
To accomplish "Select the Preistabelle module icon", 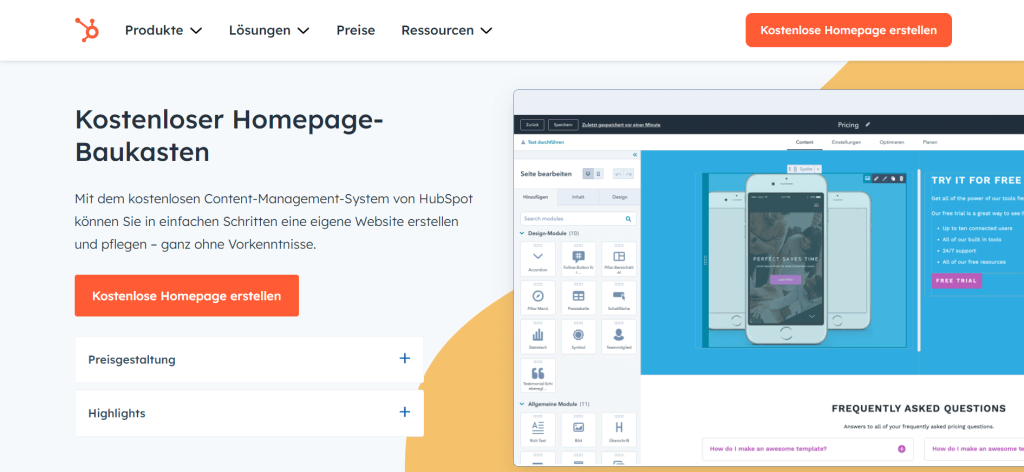I will point(578,298).
